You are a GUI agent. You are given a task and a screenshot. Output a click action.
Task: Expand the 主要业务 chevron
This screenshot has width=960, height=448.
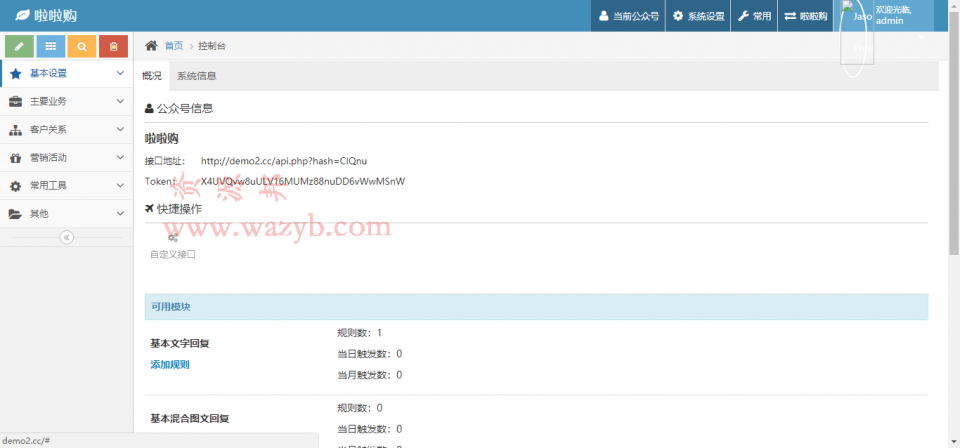120,102
